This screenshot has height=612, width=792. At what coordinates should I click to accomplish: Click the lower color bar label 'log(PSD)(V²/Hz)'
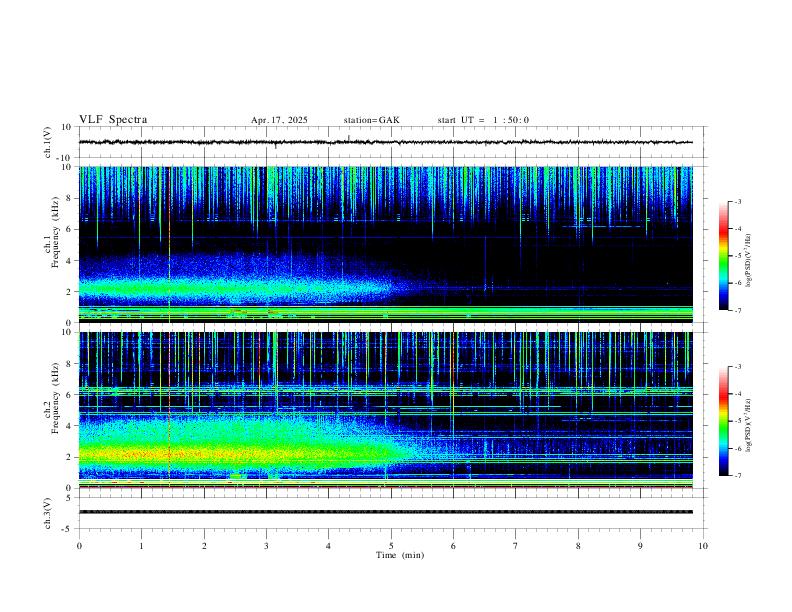749,425
